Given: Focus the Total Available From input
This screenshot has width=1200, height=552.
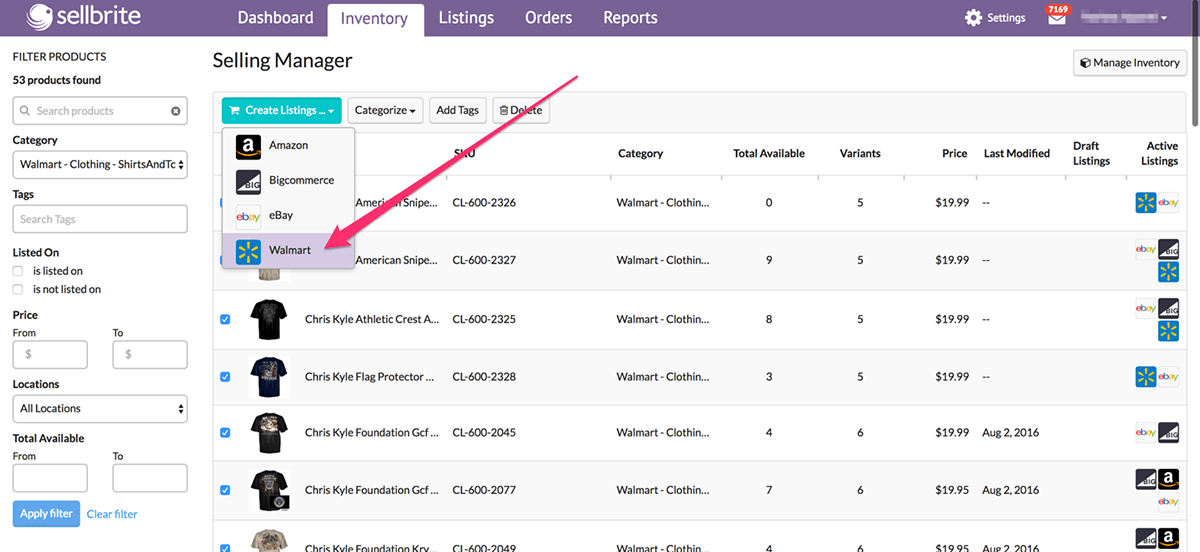Looking at the screenshot, I should point(50,478).
